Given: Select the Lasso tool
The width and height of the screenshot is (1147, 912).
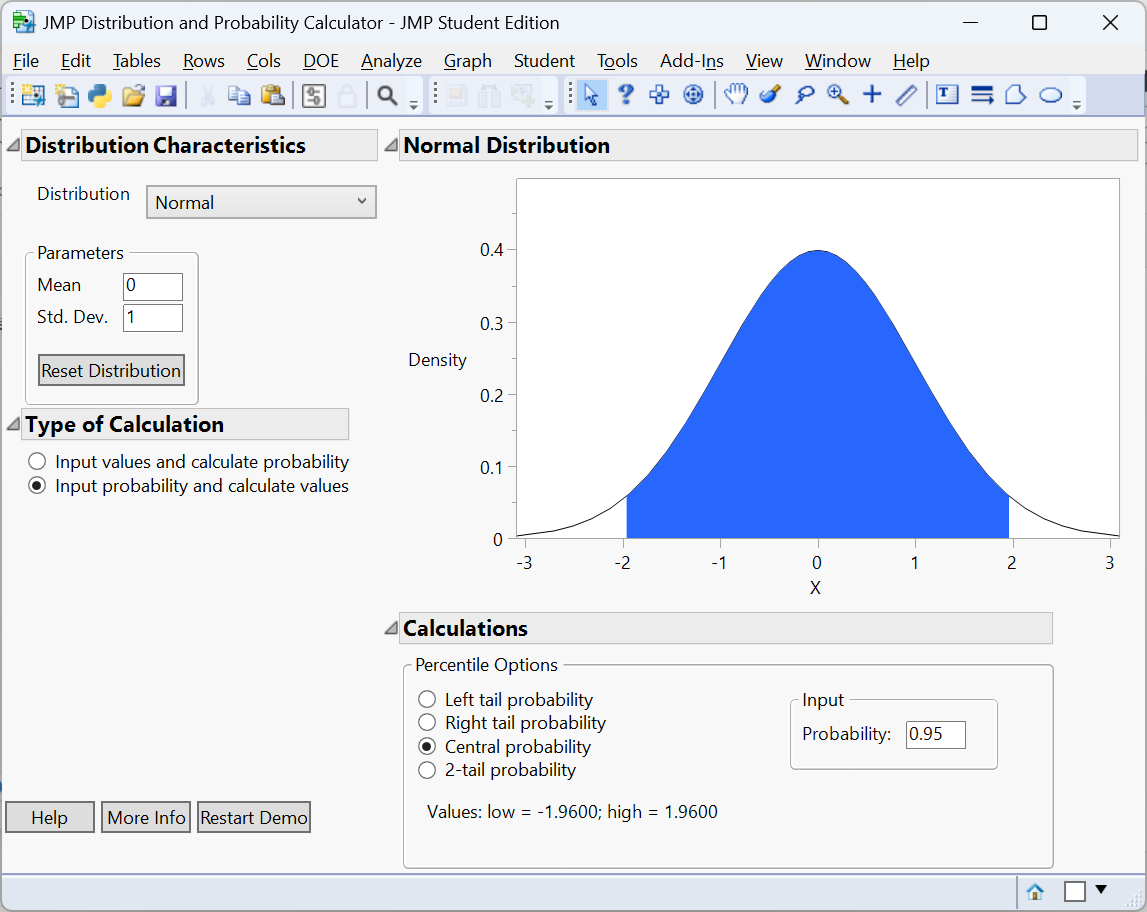Looking at the screenshot, I should tap(804, 95).
